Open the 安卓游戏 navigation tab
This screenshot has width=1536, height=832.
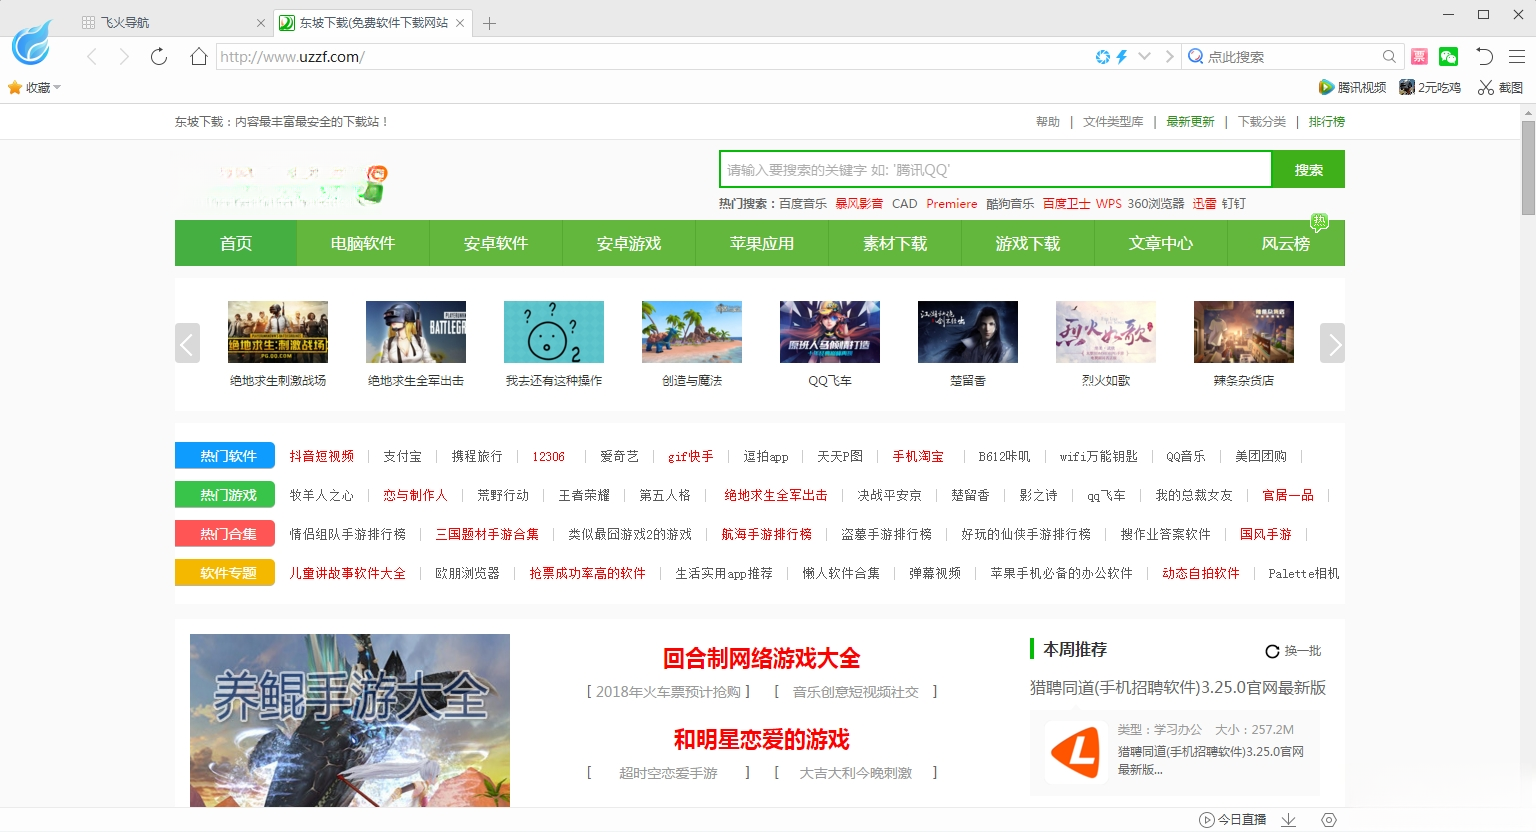[629, 243]
